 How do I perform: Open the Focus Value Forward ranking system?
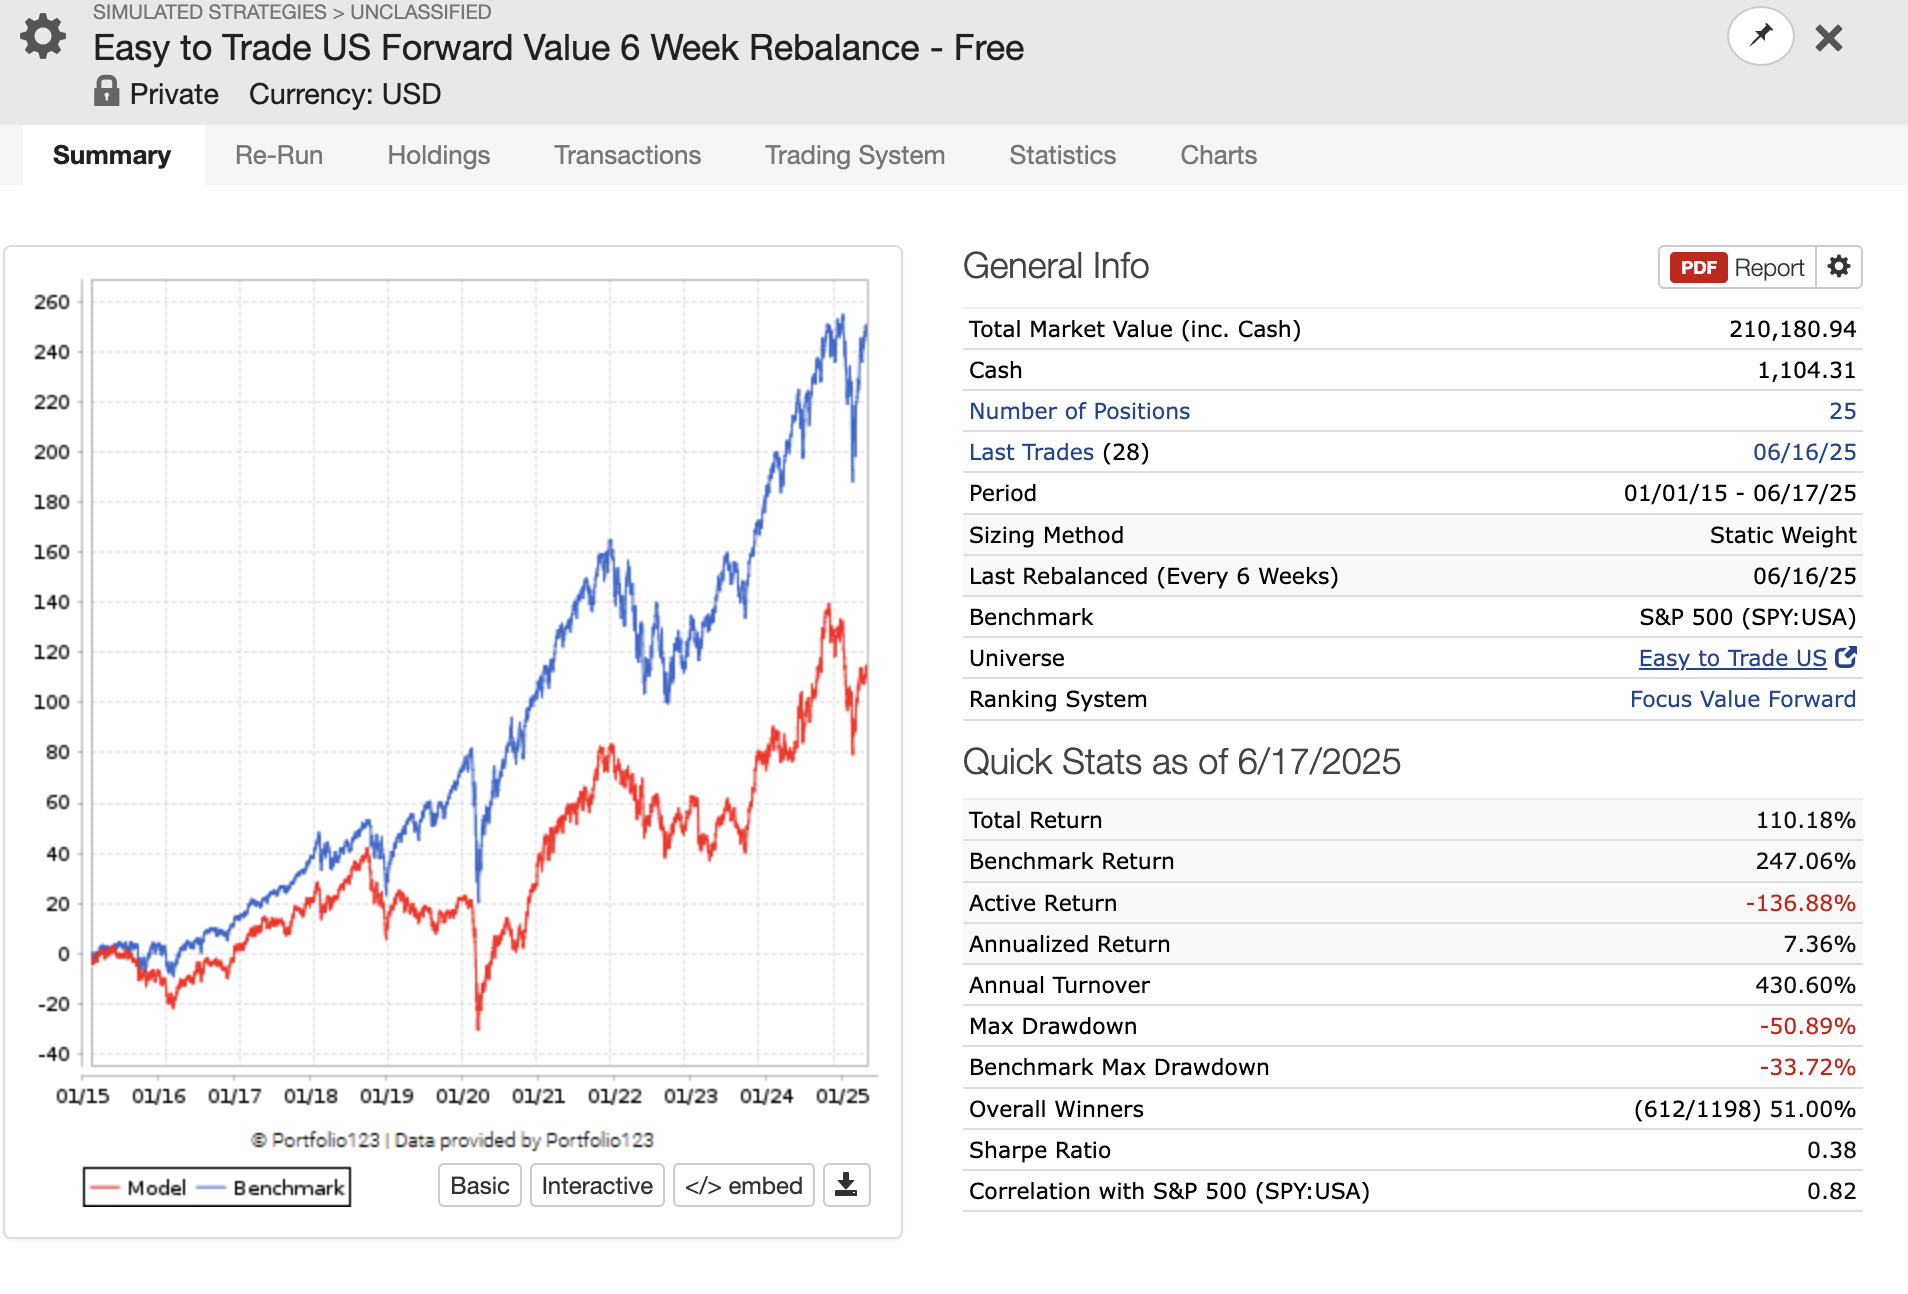tap(1742, 699)
